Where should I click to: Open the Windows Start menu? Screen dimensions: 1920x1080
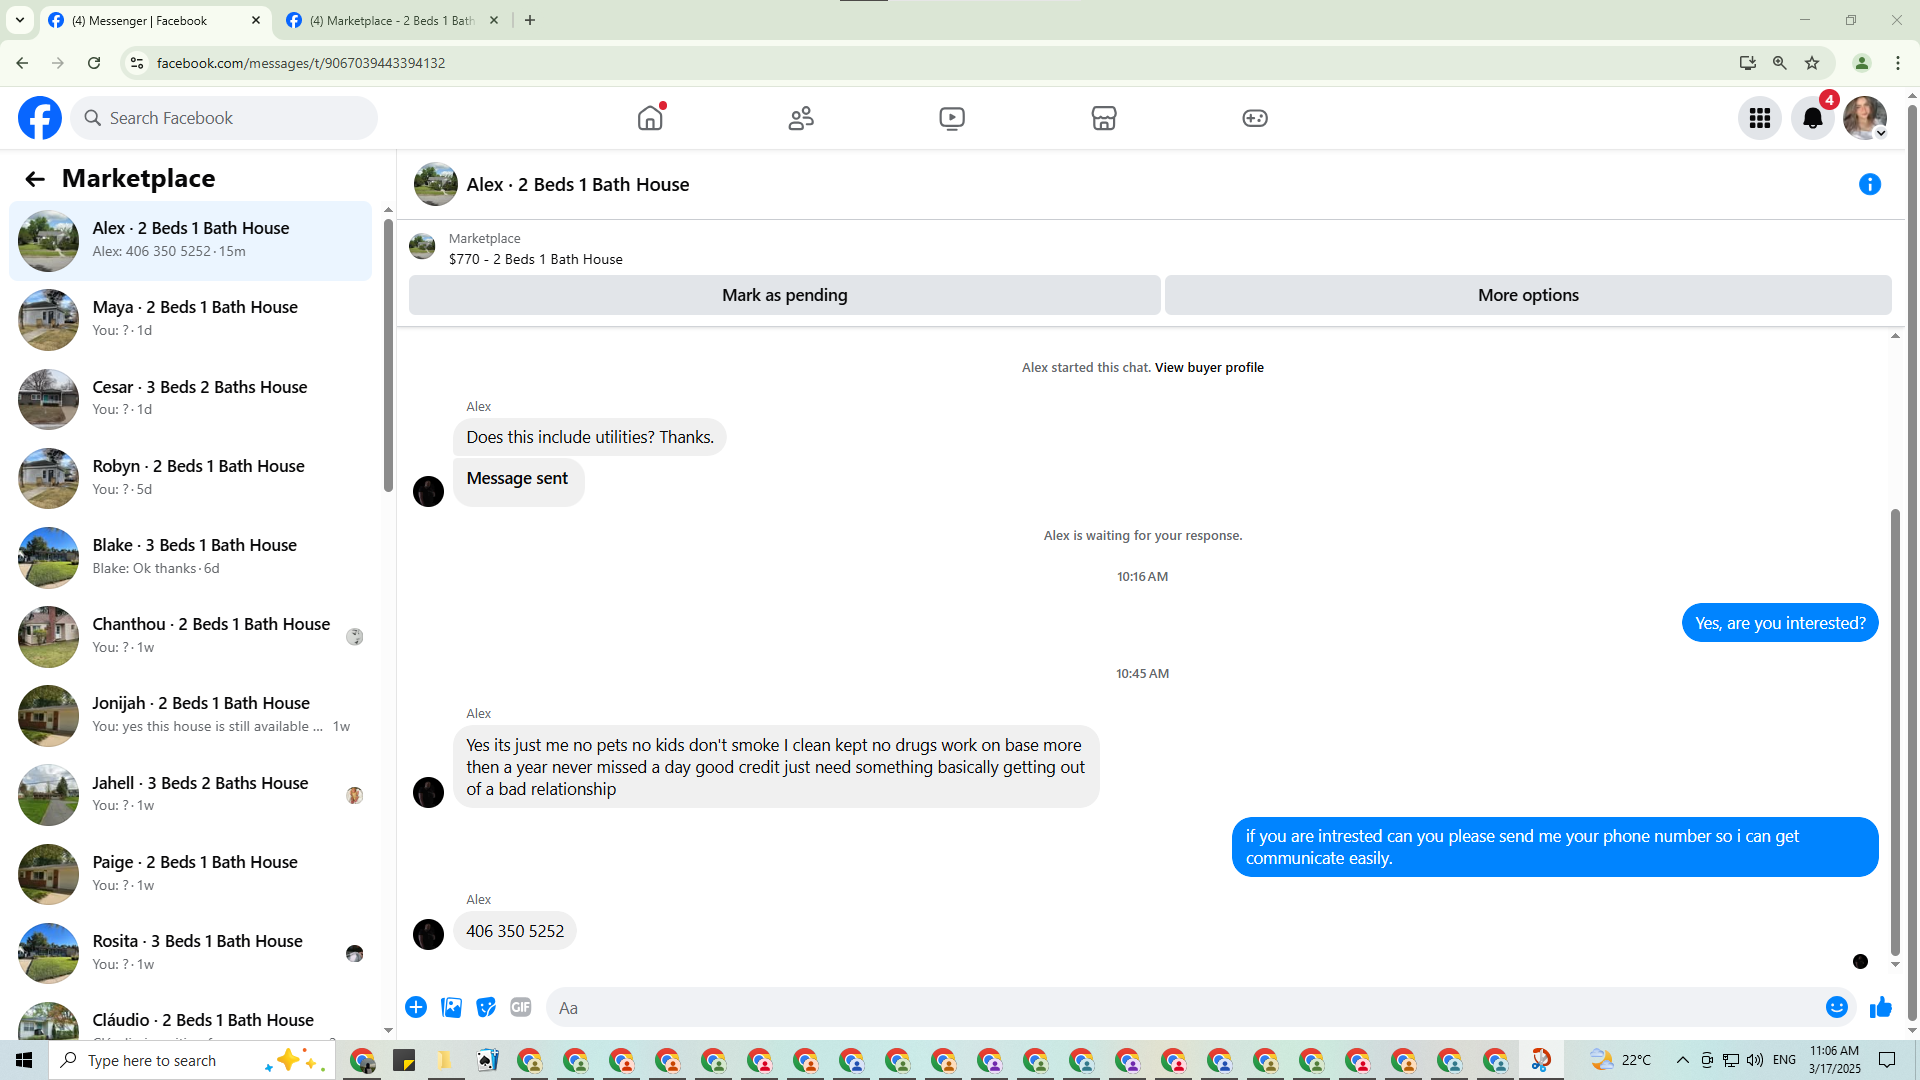tap(24, 1060)
